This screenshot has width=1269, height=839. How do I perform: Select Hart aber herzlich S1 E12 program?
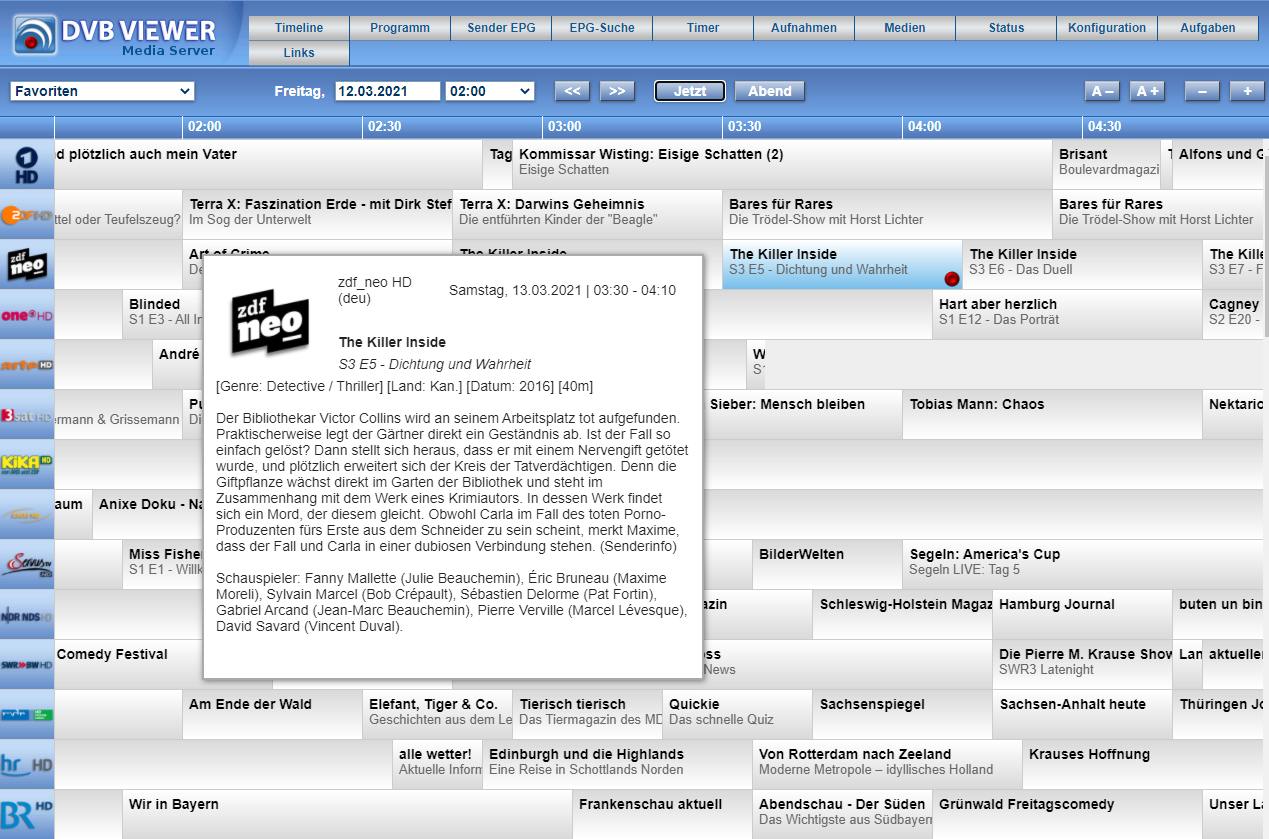[1067, 314]
